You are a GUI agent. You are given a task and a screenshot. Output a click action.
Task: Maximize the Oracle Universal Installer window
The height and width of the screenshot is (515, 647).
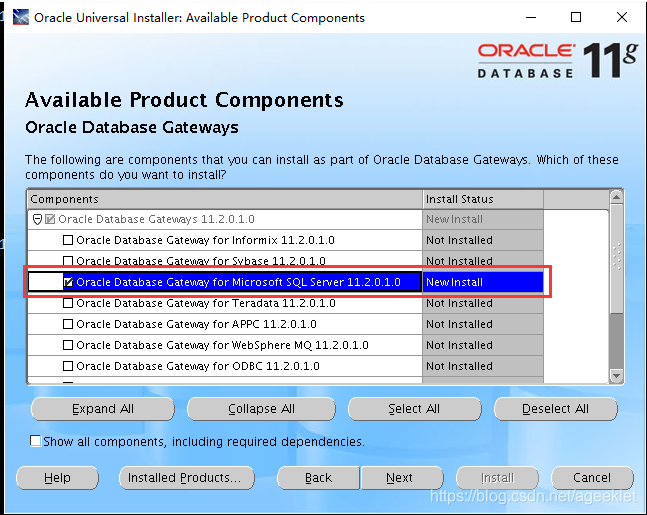[x=576, y=17]
